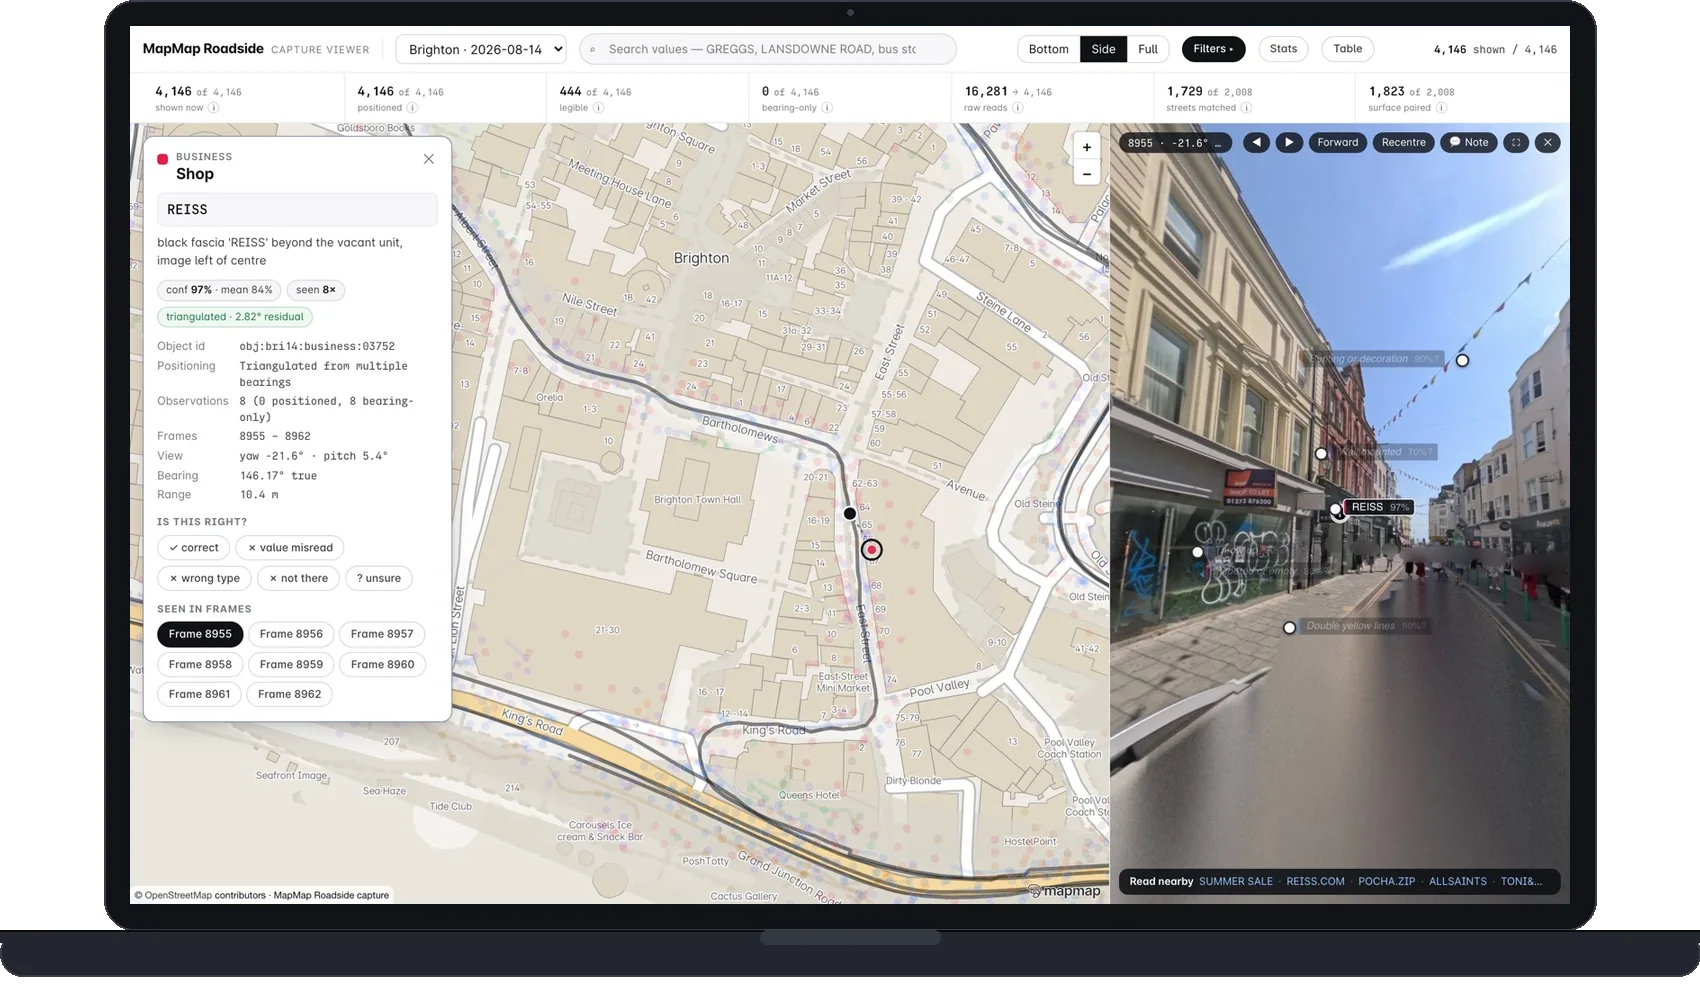Select Frame 8961

coord(199,694)
